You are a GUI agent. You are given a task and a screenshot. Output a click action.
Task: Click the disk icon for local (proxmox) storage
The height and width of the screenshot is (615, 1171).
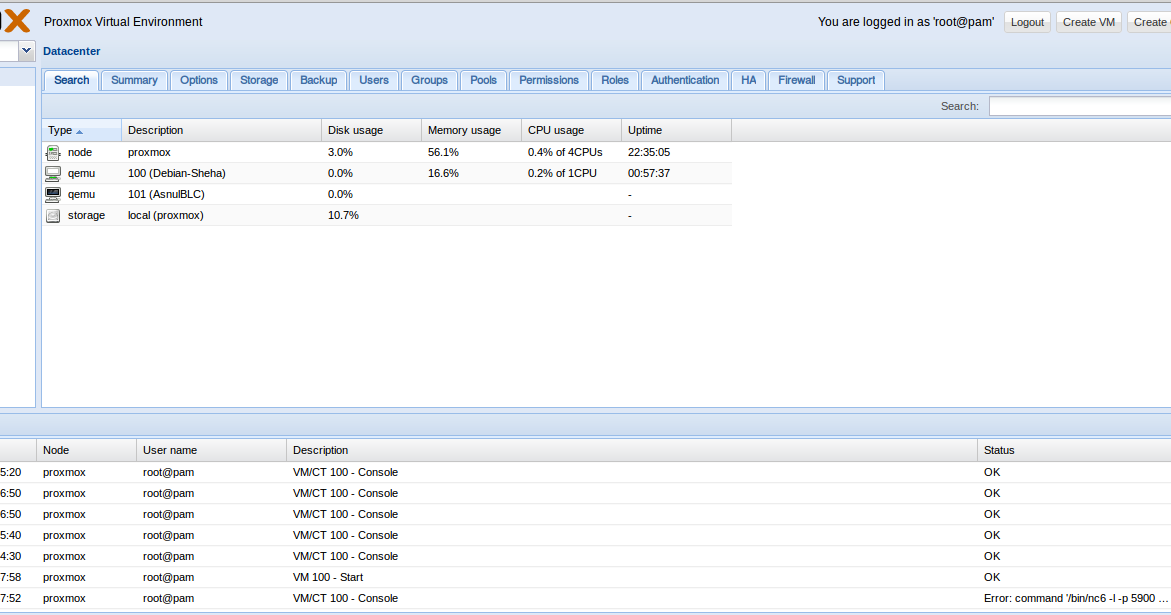pos(53,215)
